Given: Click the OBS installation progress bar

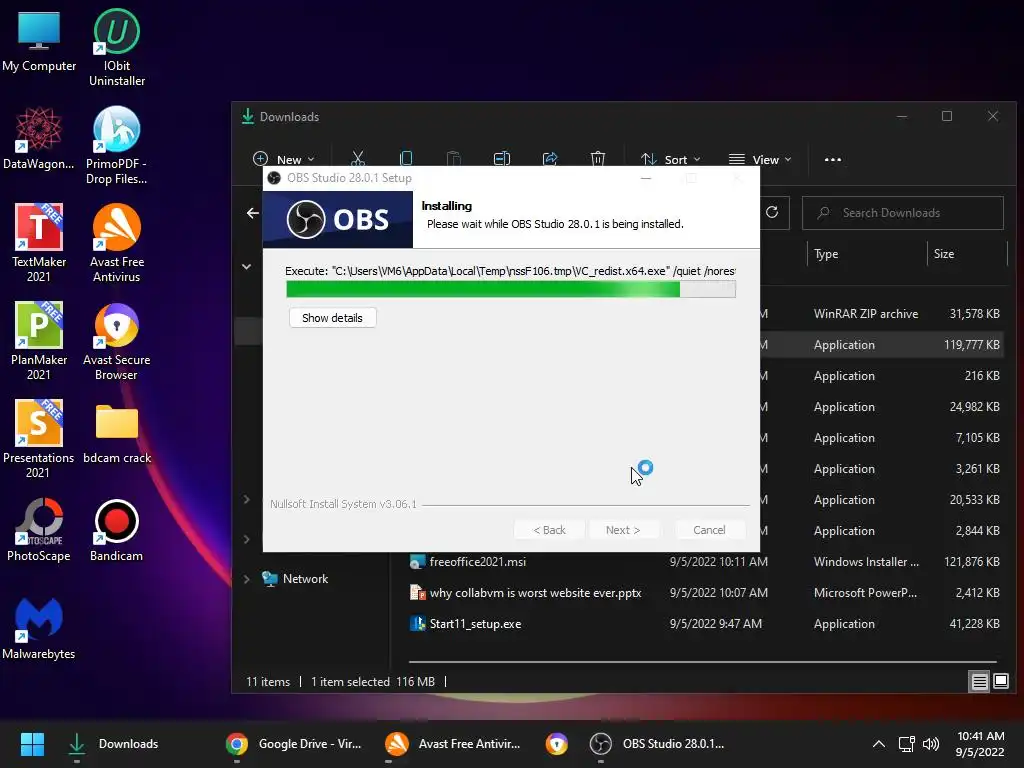Looking at the screenshot, I should coord(511,289).
